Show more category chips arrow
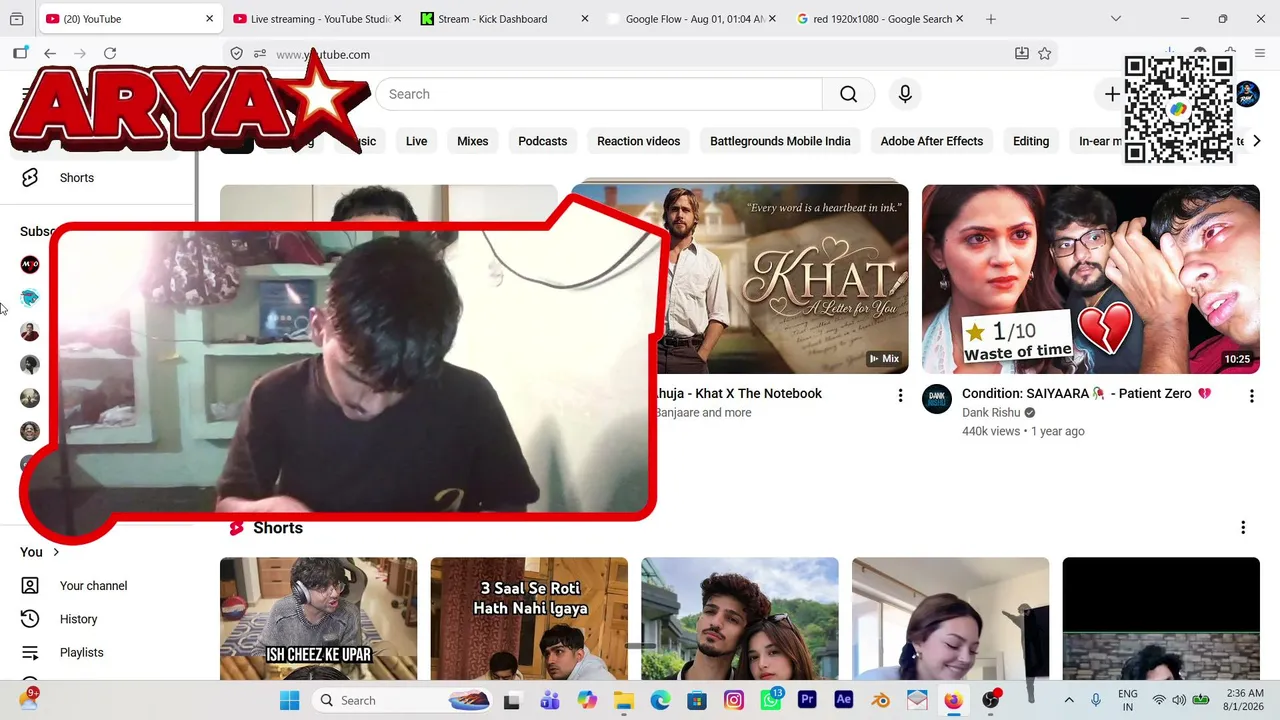Image resolution: width=1280 pixels, height=720 pixels. tap(1257, 141)
